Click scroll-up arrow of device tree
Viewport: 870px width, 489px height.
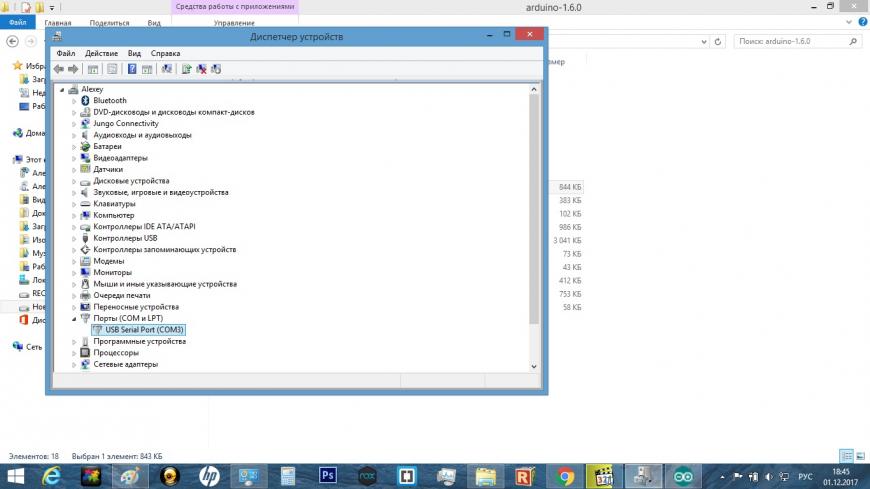coord(534,89)
